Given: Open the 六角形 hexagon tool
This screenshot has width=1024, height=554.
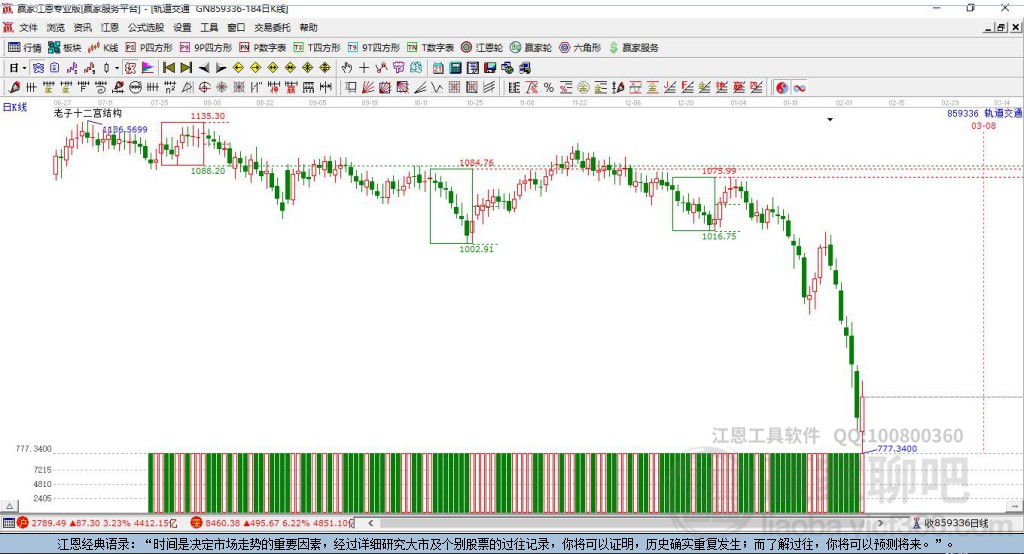Looking at the screenshot, I should tap(579, 47).
